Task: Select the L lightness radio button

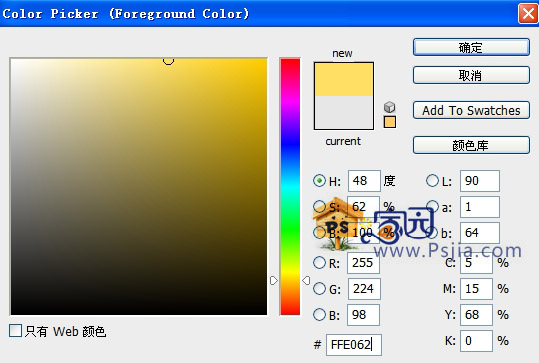Action: point(432,180)
